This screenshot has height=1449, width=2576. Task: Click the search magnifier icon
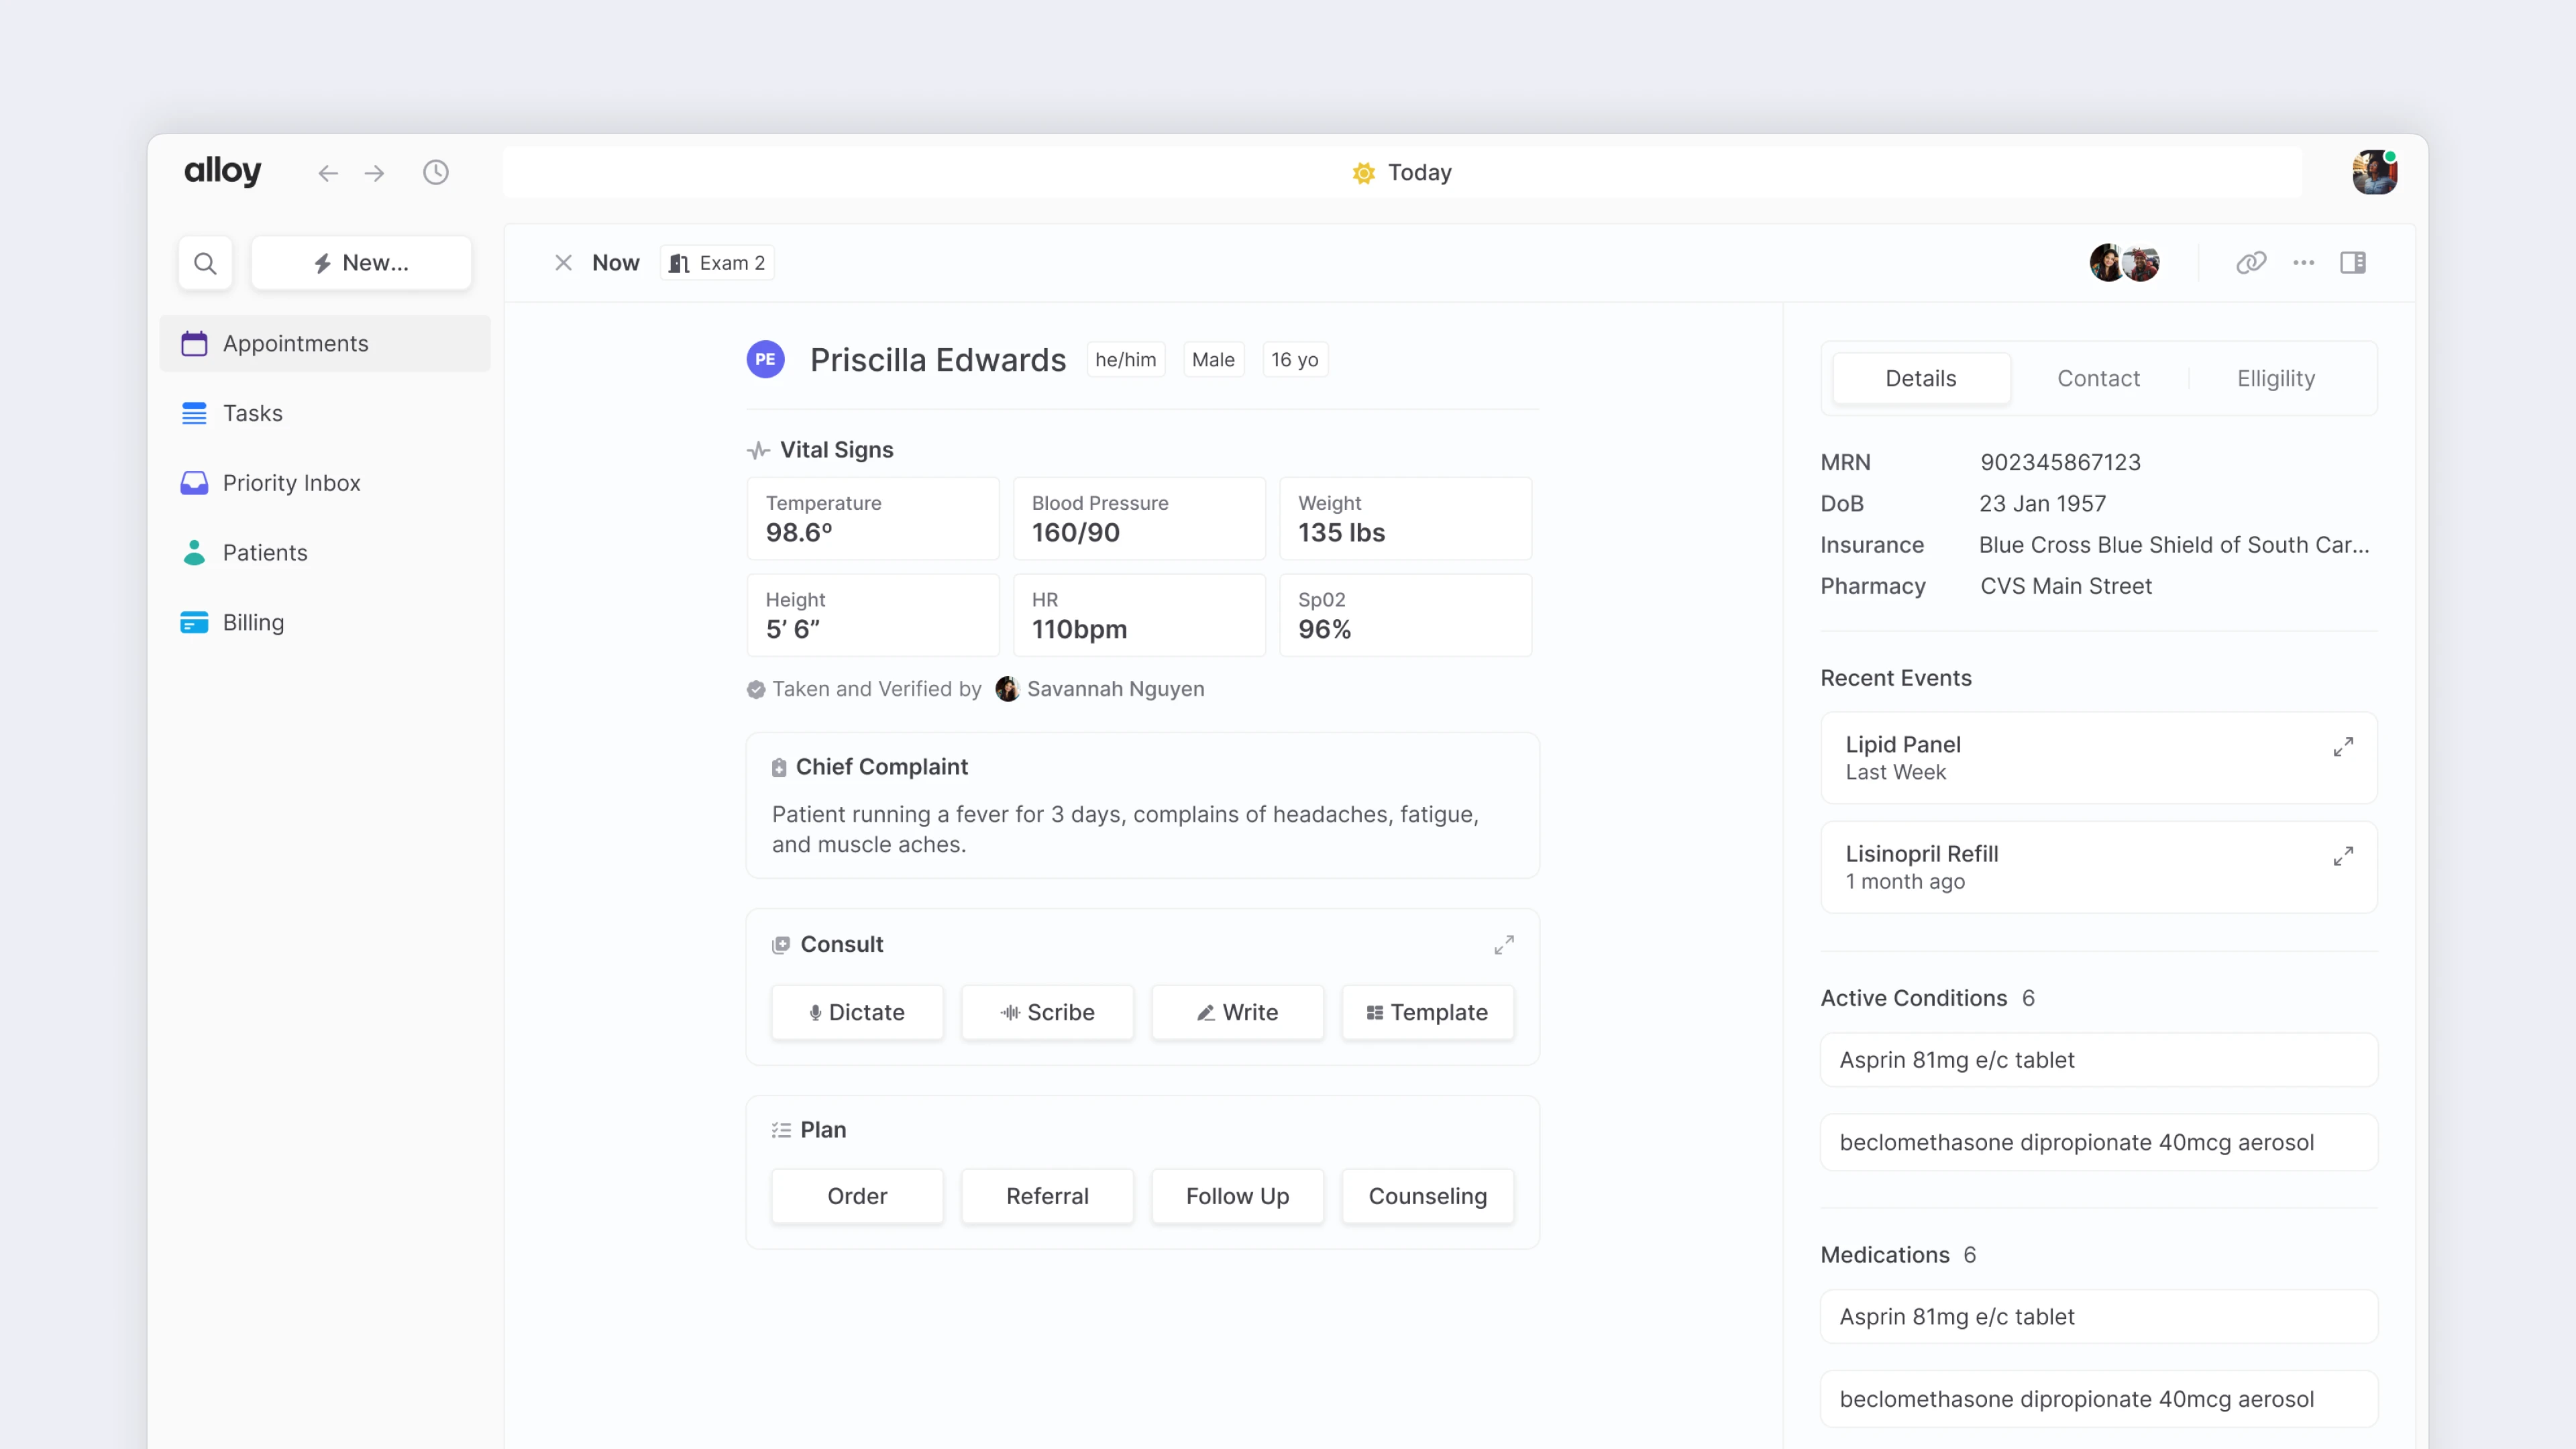(205, 263)
